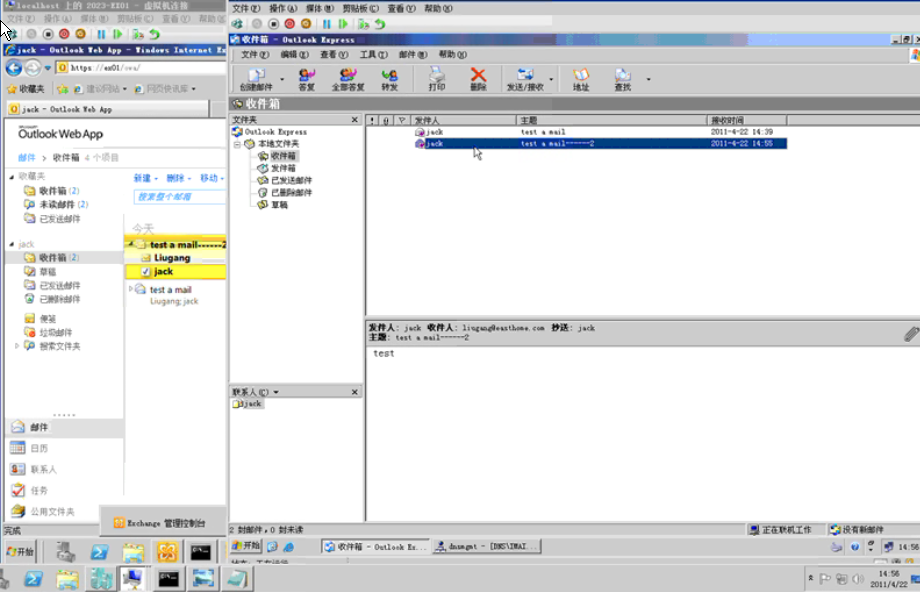Click red Shut Down icon in Outlook Express VM toolbar
Image resolution: width=920 pixels, height=592 pixels.
pos(289,24)
